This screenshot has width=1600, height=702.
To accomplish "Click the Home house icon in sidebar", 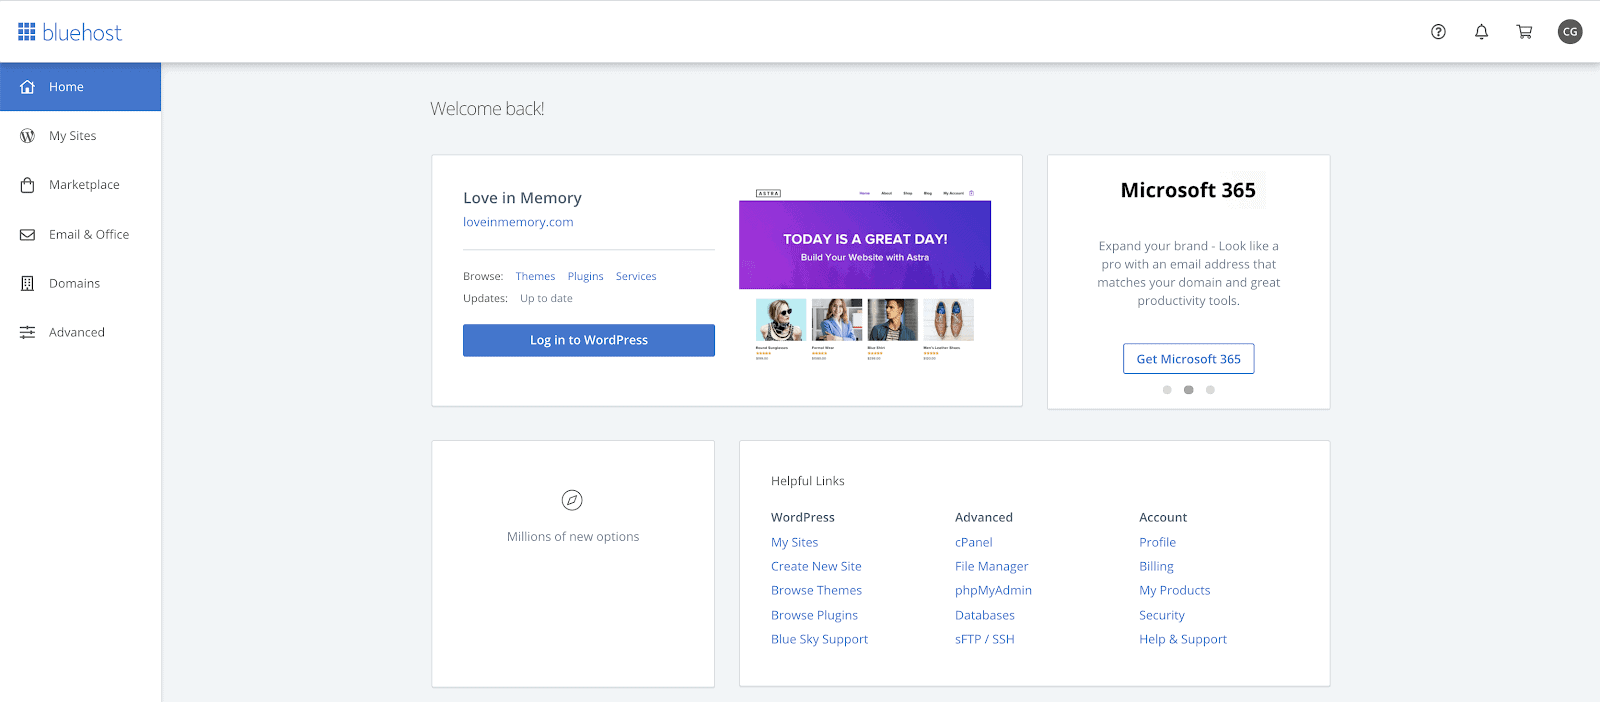I will (x=28, y=87).
